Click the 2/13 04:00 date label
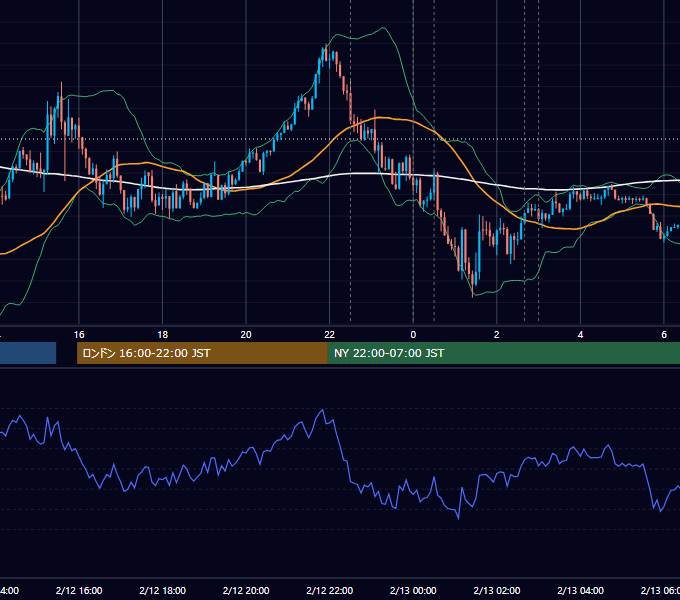Image resolution: width=680 pixels, height=600 pixels. point(580,590)
